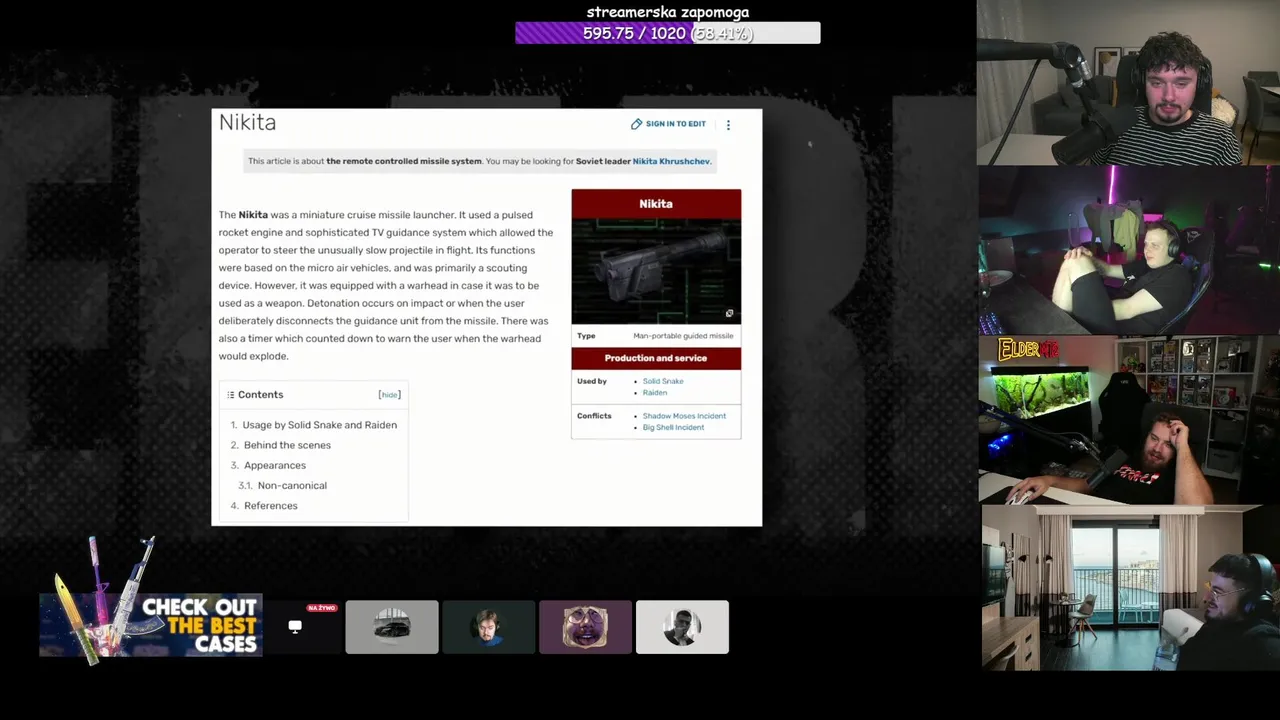Viewport: 1280px width, 720px height.
Task: Click the Nikita missile launcher image
Action: 656,270
